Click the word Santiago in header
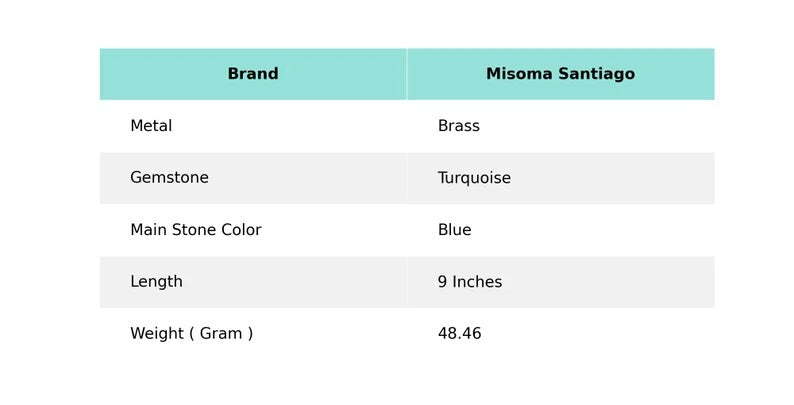The width and height of the screenshot is (794, 405). (597, 74)
